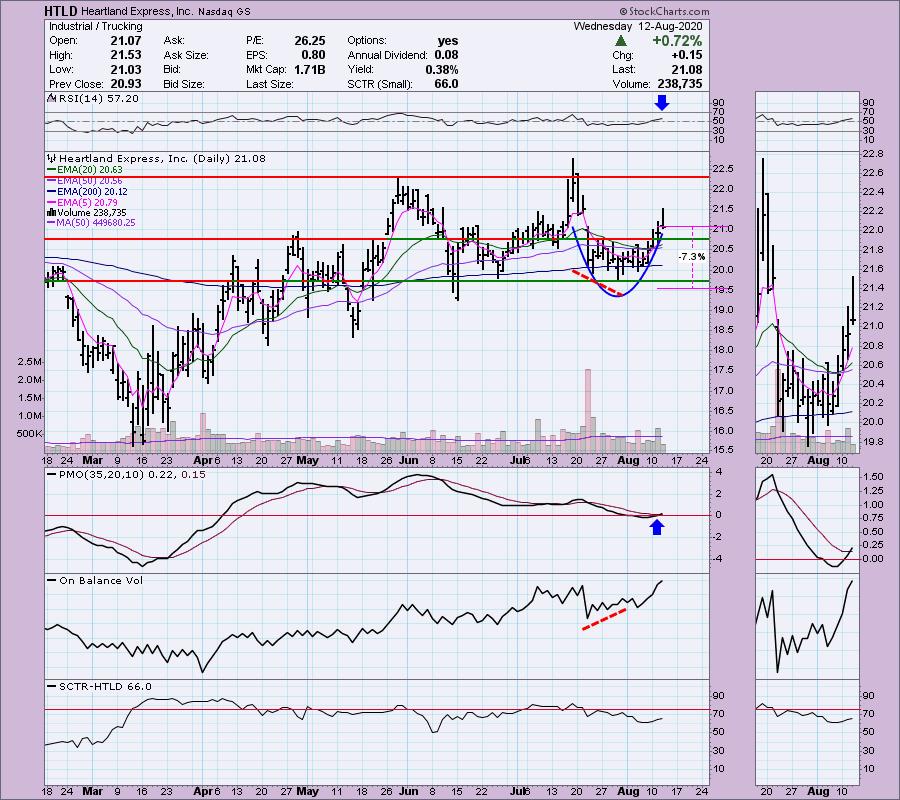Screen dimensions: 900x800
Task: Select the Bid Size label
Action: [184, 84]
